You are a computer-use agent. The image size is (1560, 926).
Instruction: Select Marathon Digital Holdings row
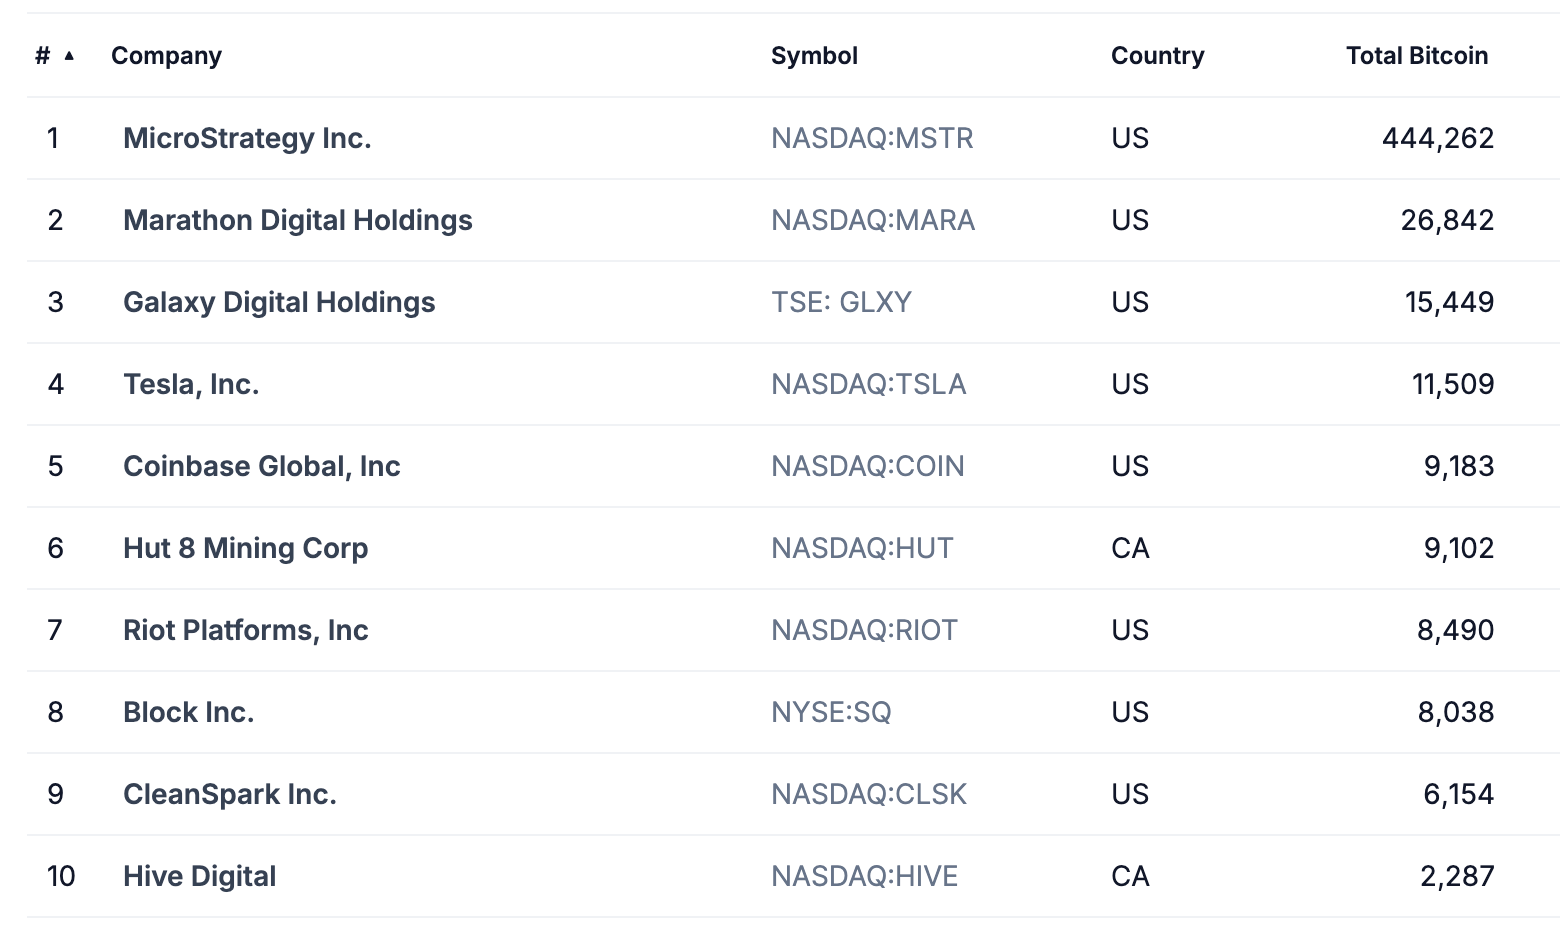(x=297, y=220)
